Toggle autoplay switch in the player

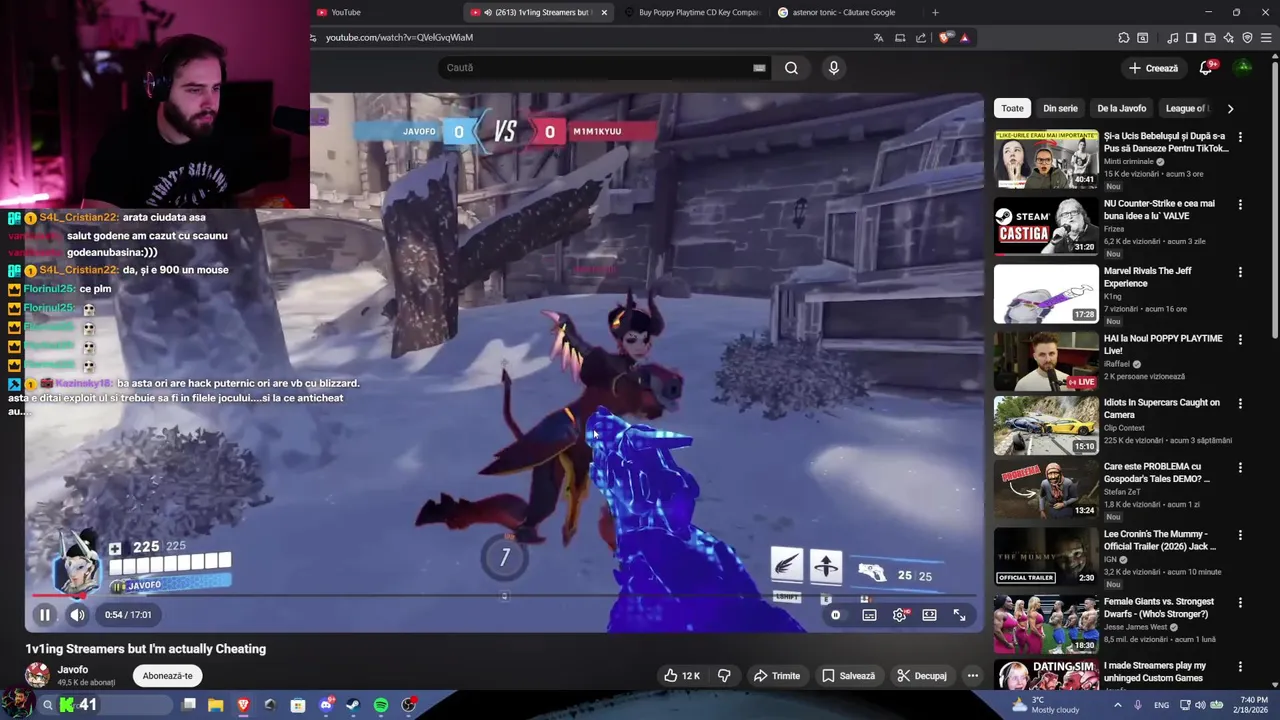tap(837, 615)
